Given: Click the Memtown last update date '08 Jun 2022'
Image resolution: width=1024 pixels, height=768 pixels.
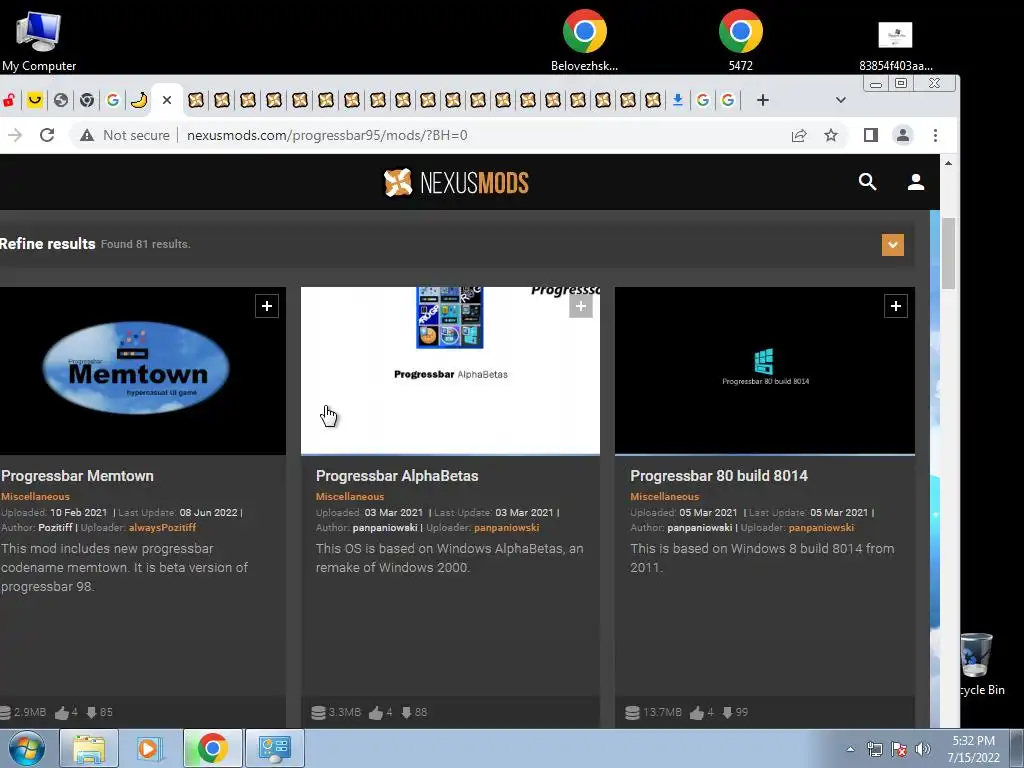Looking at the screenshot, I should point(208,513).
